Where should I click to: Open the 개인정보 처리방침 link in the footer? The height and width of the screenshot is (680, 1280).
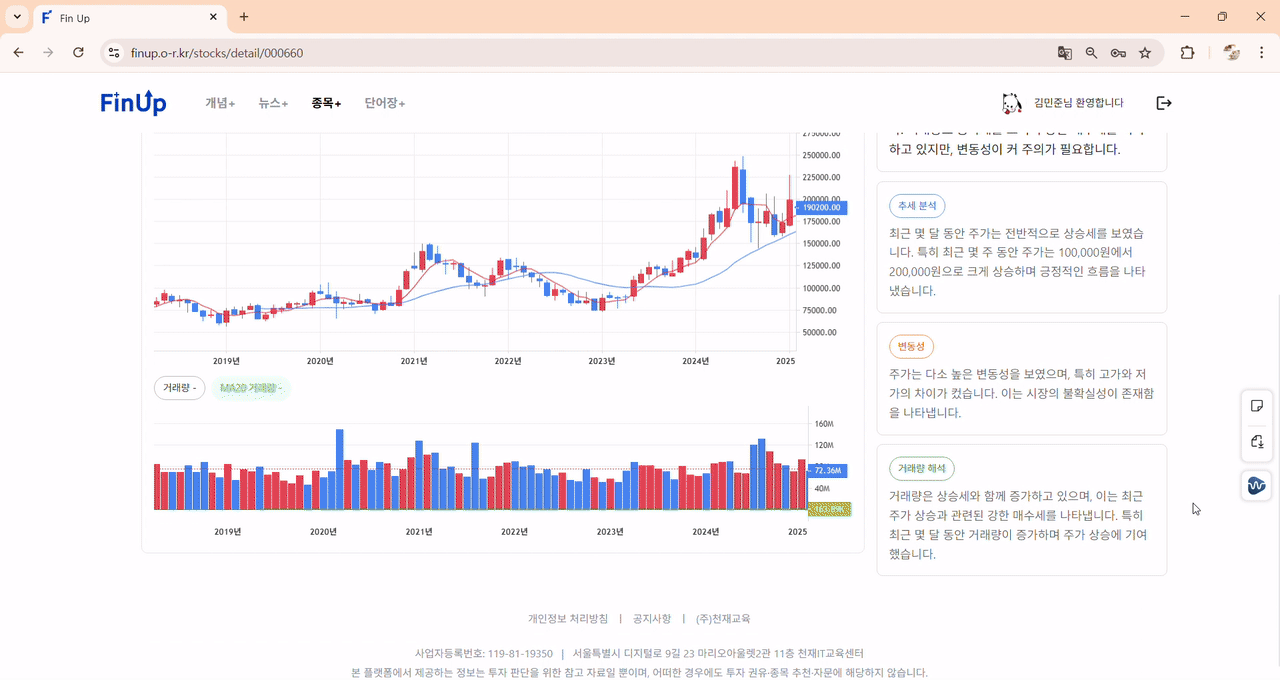567,618
